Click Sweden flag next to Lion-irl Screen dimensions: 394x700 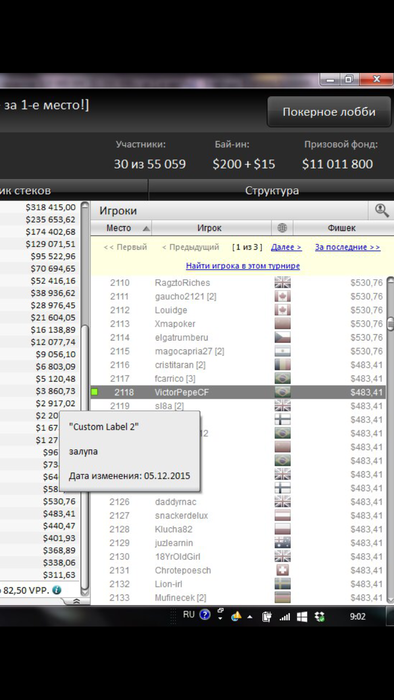[282, 584]
